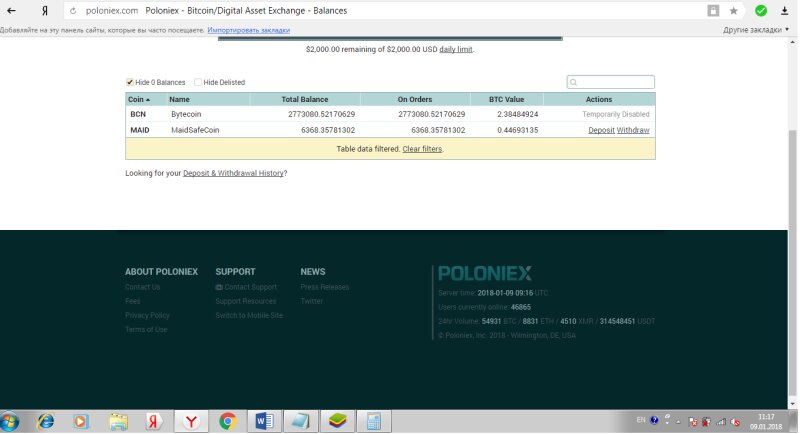Screen dimensions: 800x434
Task: Click the browser back arrow
Action: point(11,10)
